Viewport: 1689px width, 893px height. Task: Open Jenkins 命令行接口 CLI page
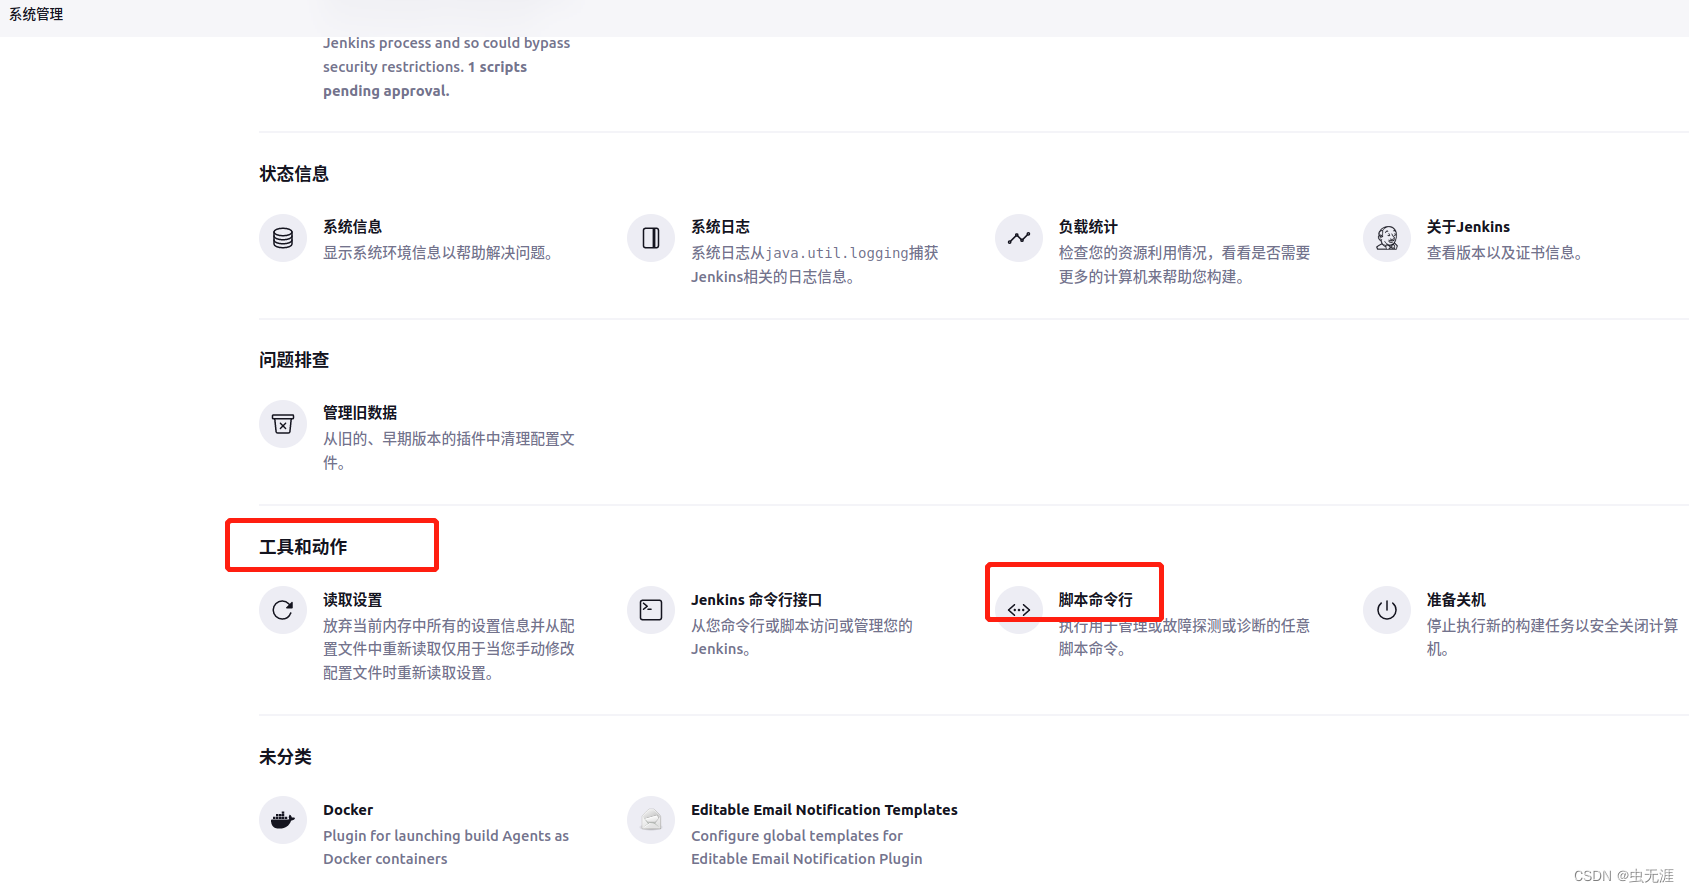click(756, 600)
